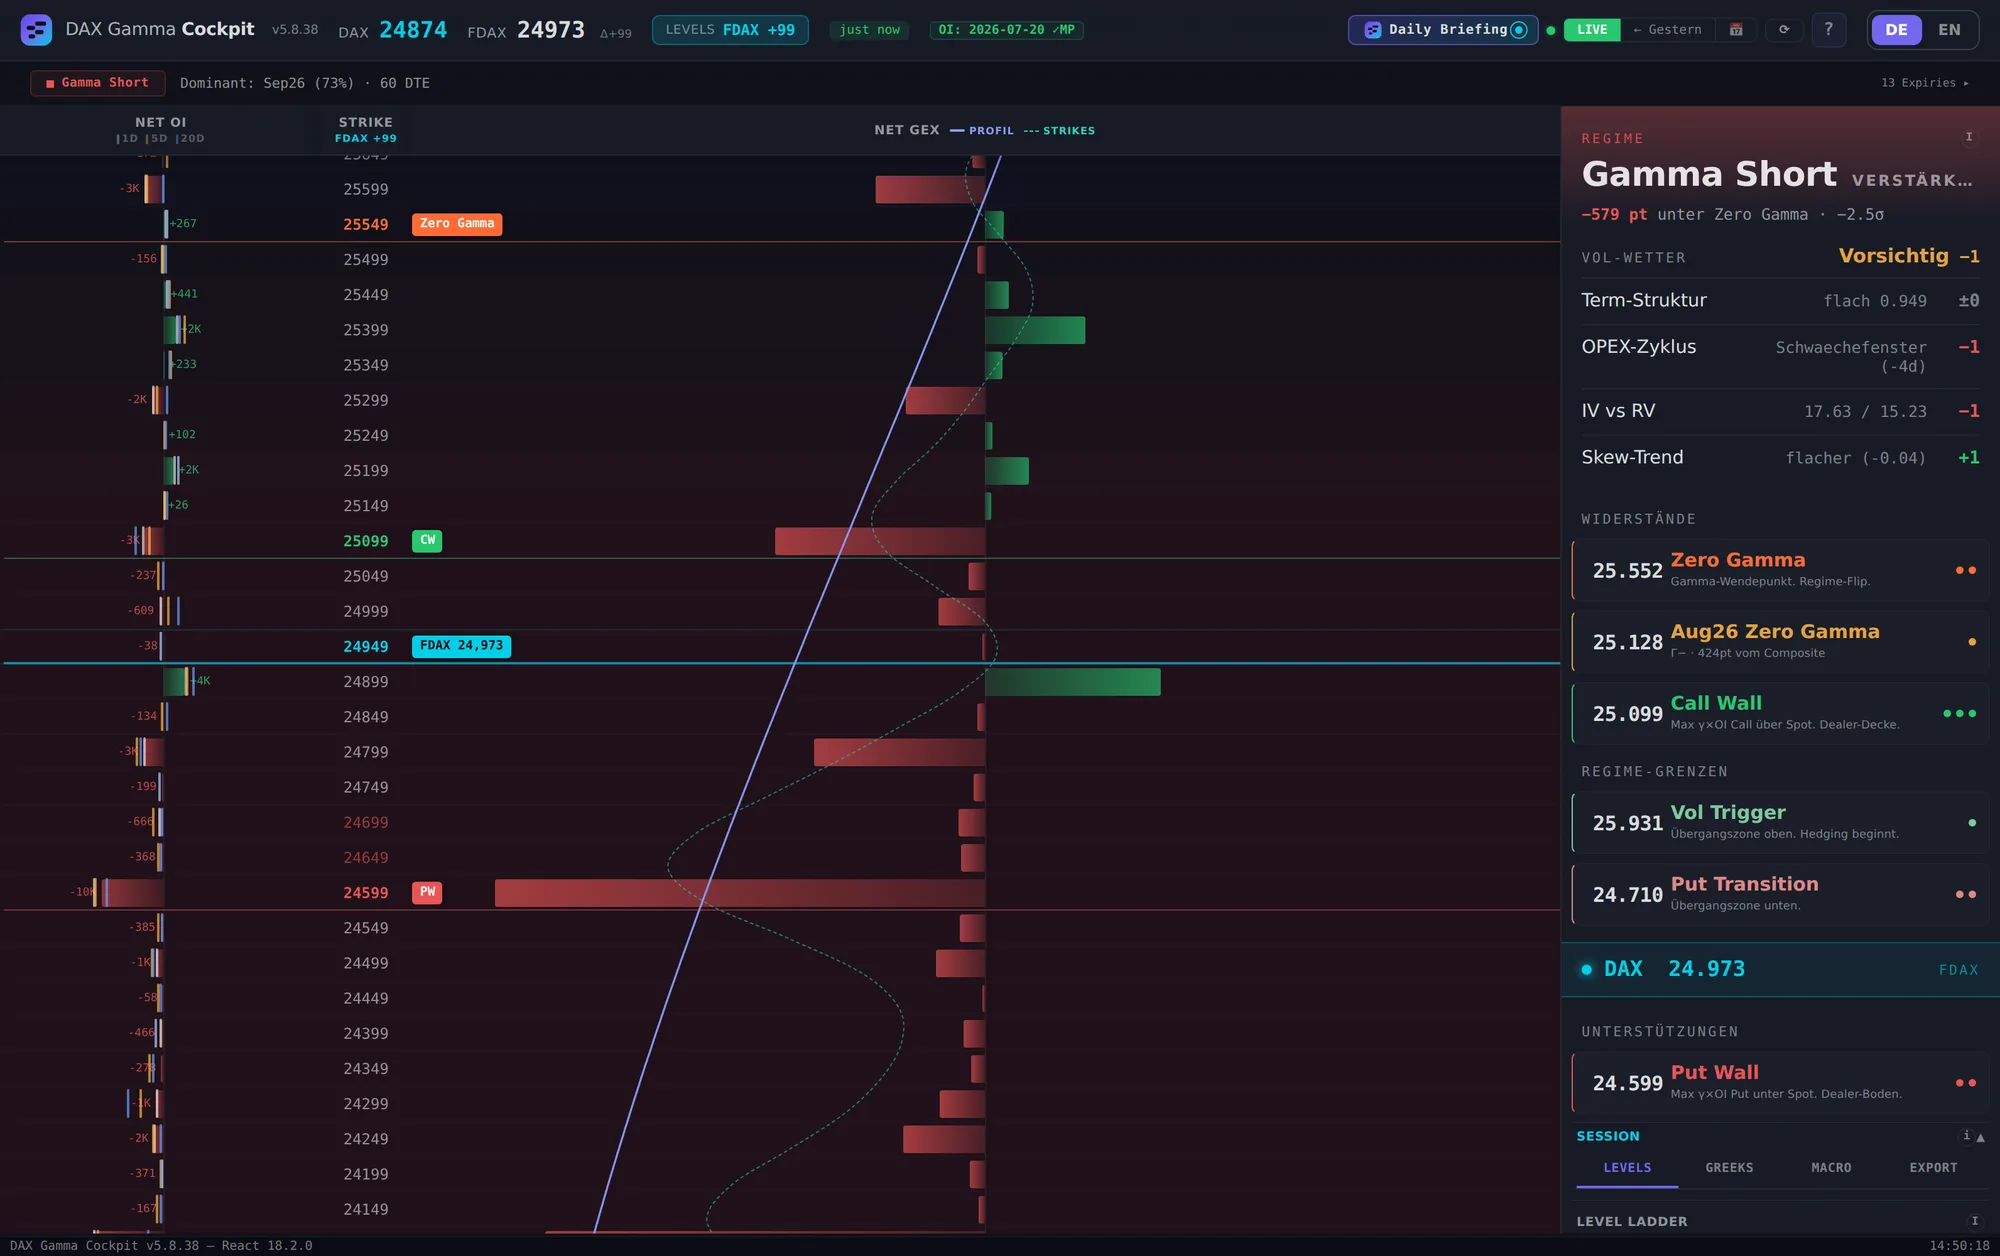This screenshot has width=2000, height=1256.
Task: Click the FDAX 24,973 spot price tag
Action: point(461,646)
